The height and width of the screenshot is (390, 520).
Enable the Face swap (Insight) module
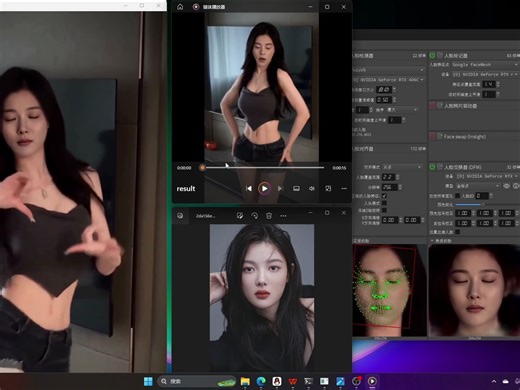(x=432, y=136)
